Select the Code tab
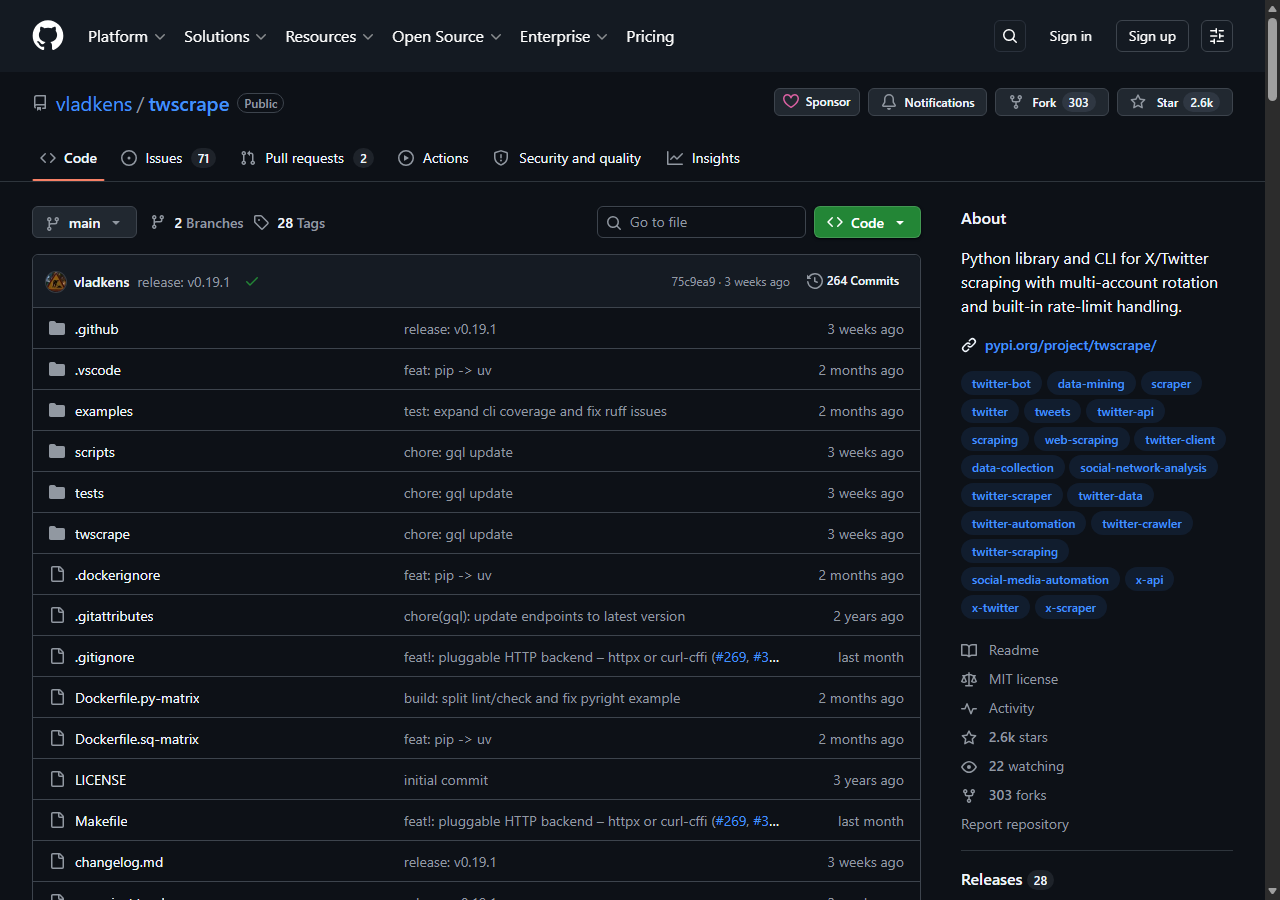 68,158
